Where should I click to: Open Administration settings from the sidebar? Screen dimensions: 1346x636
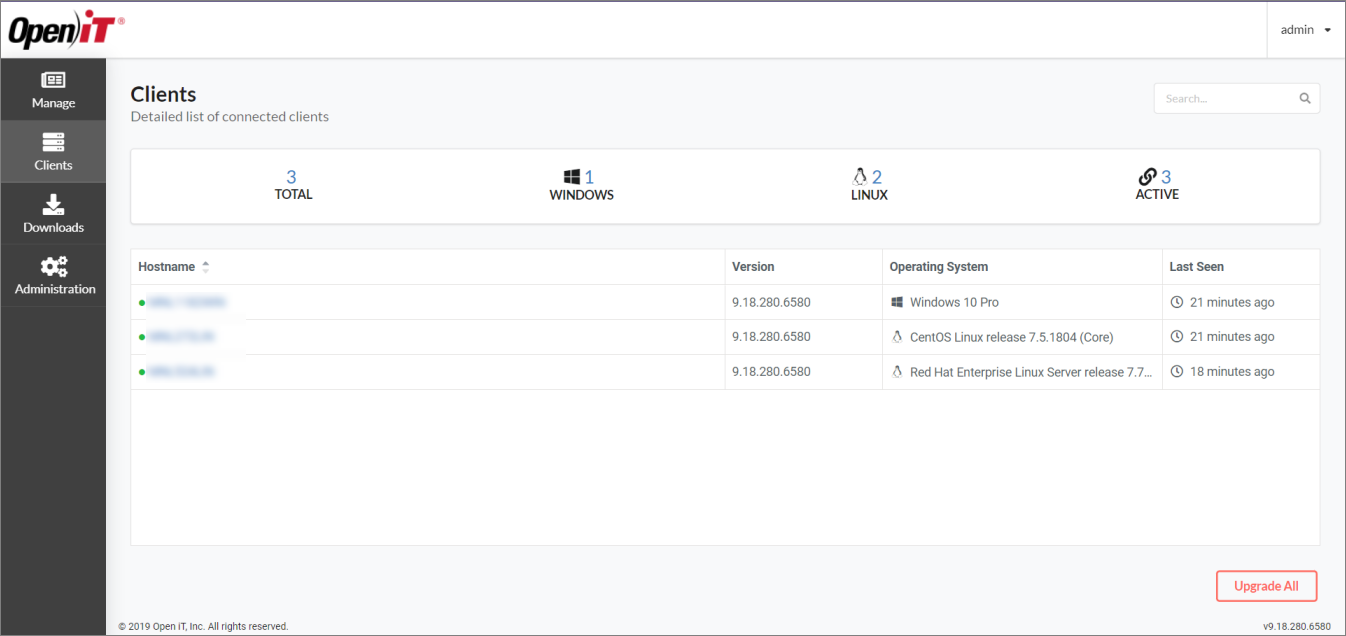(x=53, y=275)
